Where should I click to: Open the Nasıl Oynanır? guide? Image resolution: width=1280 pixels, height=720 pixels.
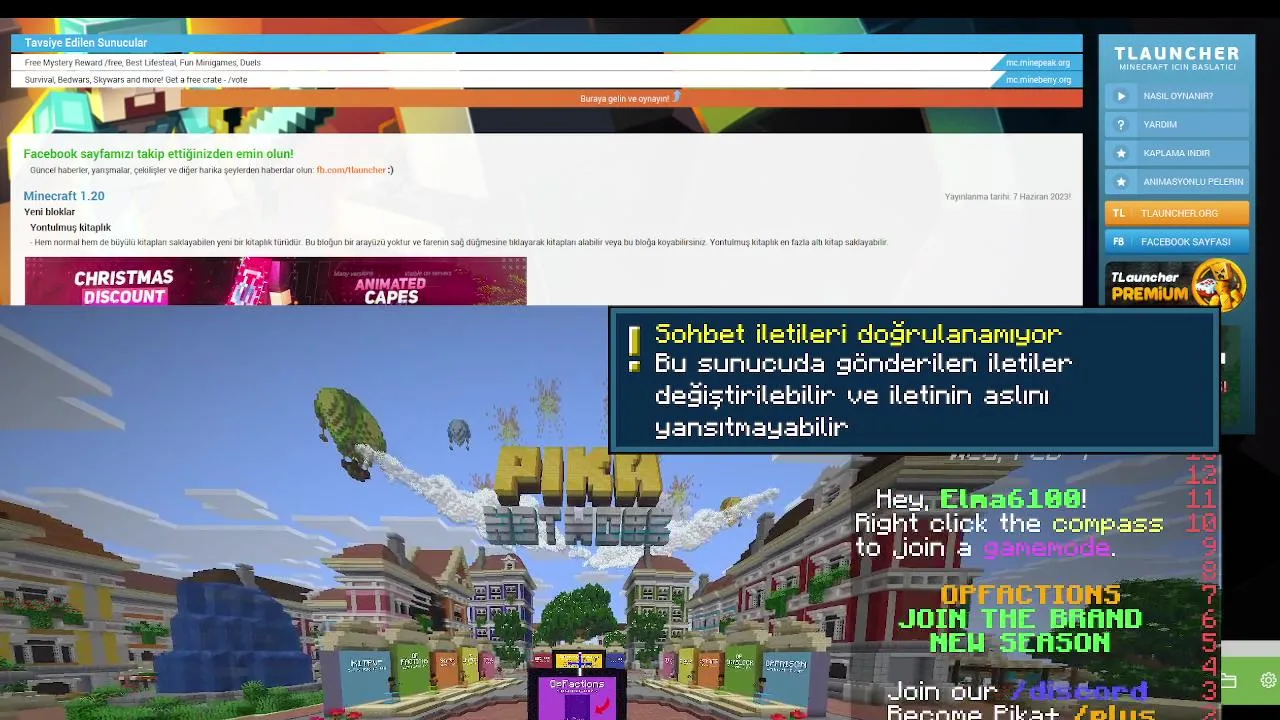click(x=1177, y=96)
